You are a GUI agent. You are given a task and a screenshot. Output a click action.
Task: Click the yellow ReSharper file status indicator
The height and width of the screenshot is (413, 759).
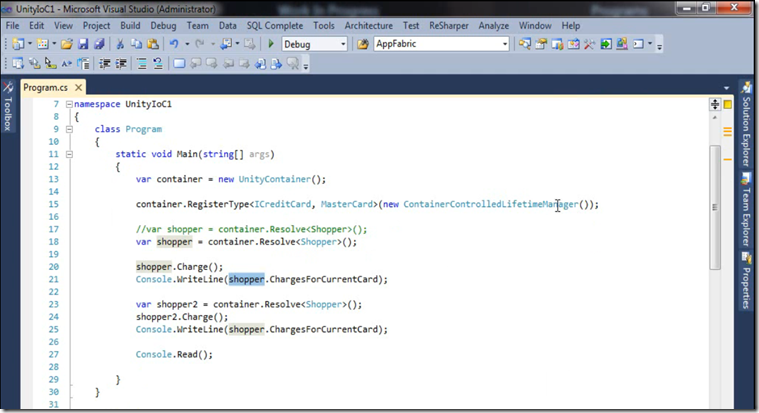pos(728,104)
